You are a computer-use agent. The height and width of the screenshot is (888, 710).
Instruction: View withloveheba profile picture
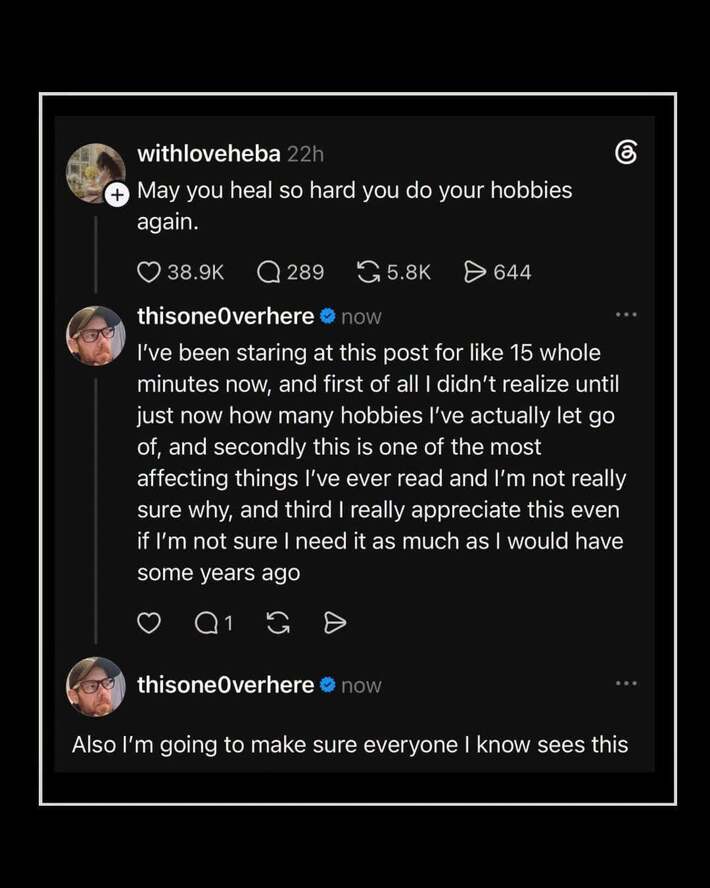coord(95,173)
